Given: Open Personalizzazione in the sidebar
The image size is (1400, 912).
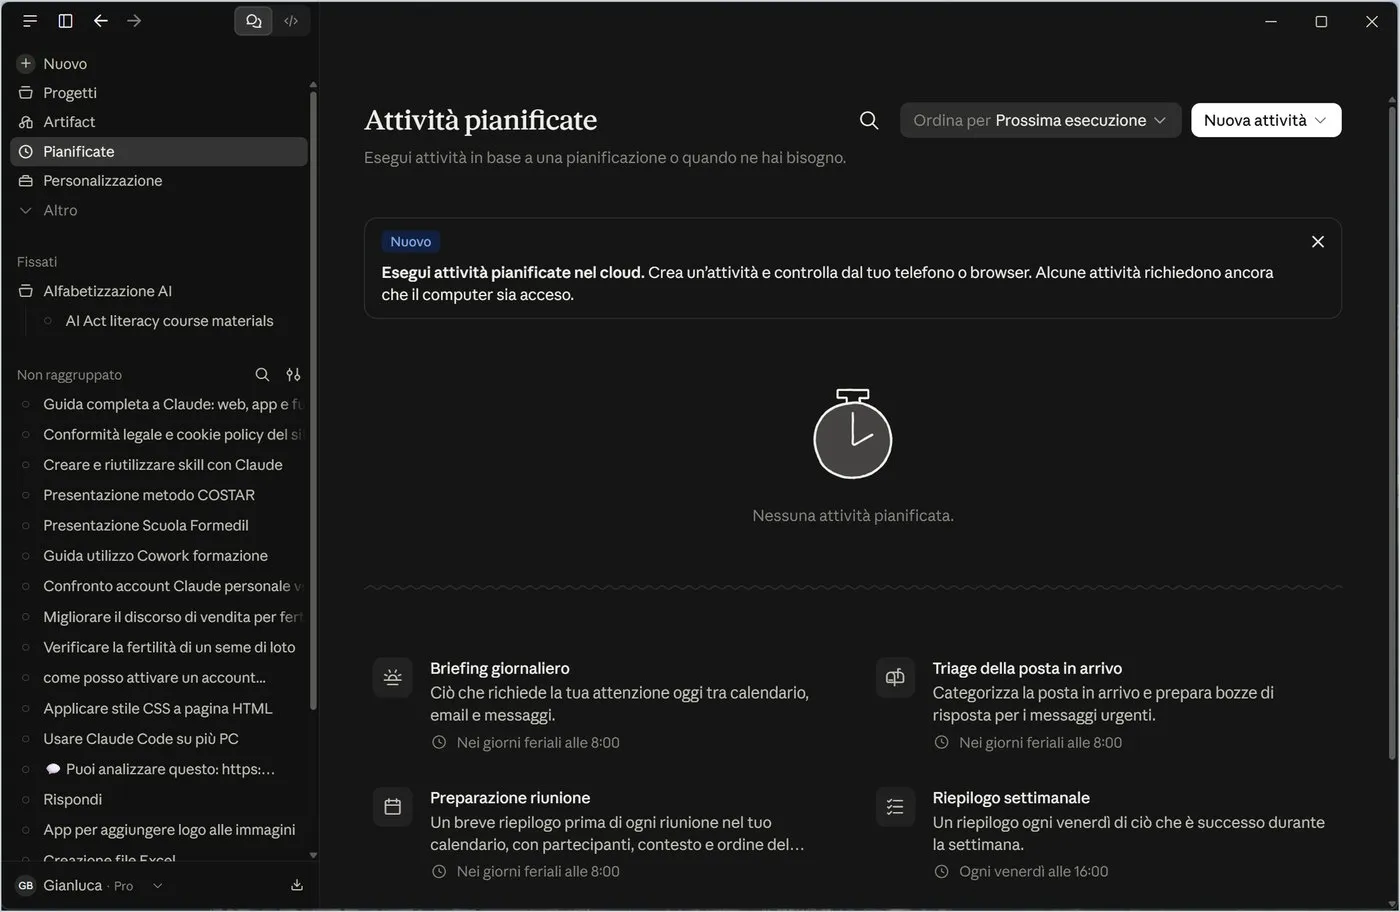Looking at the screenshot, I should point(159,180).
